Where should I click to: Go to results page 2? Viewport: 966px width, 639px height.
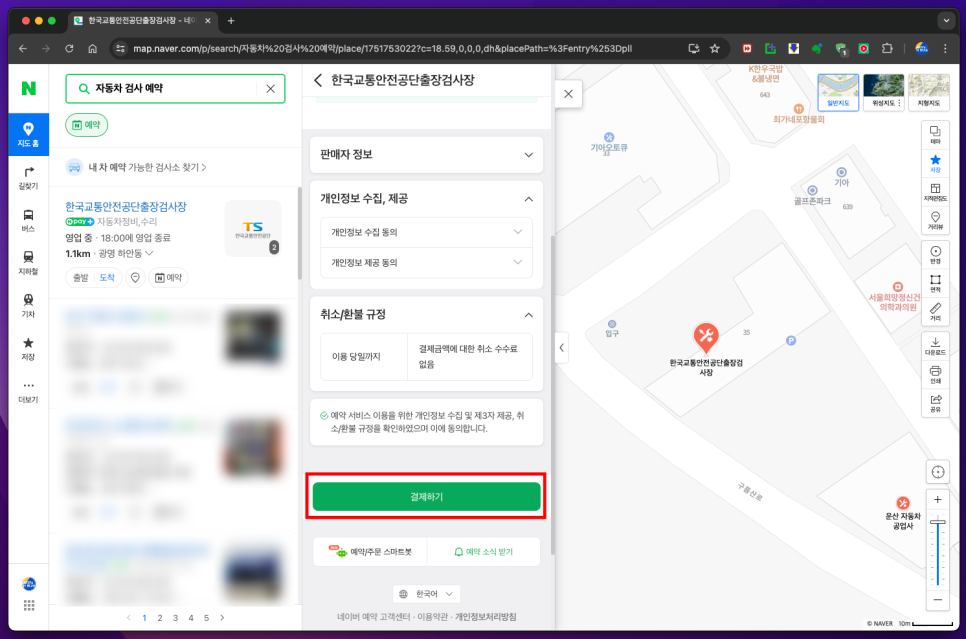coord(160,618)
